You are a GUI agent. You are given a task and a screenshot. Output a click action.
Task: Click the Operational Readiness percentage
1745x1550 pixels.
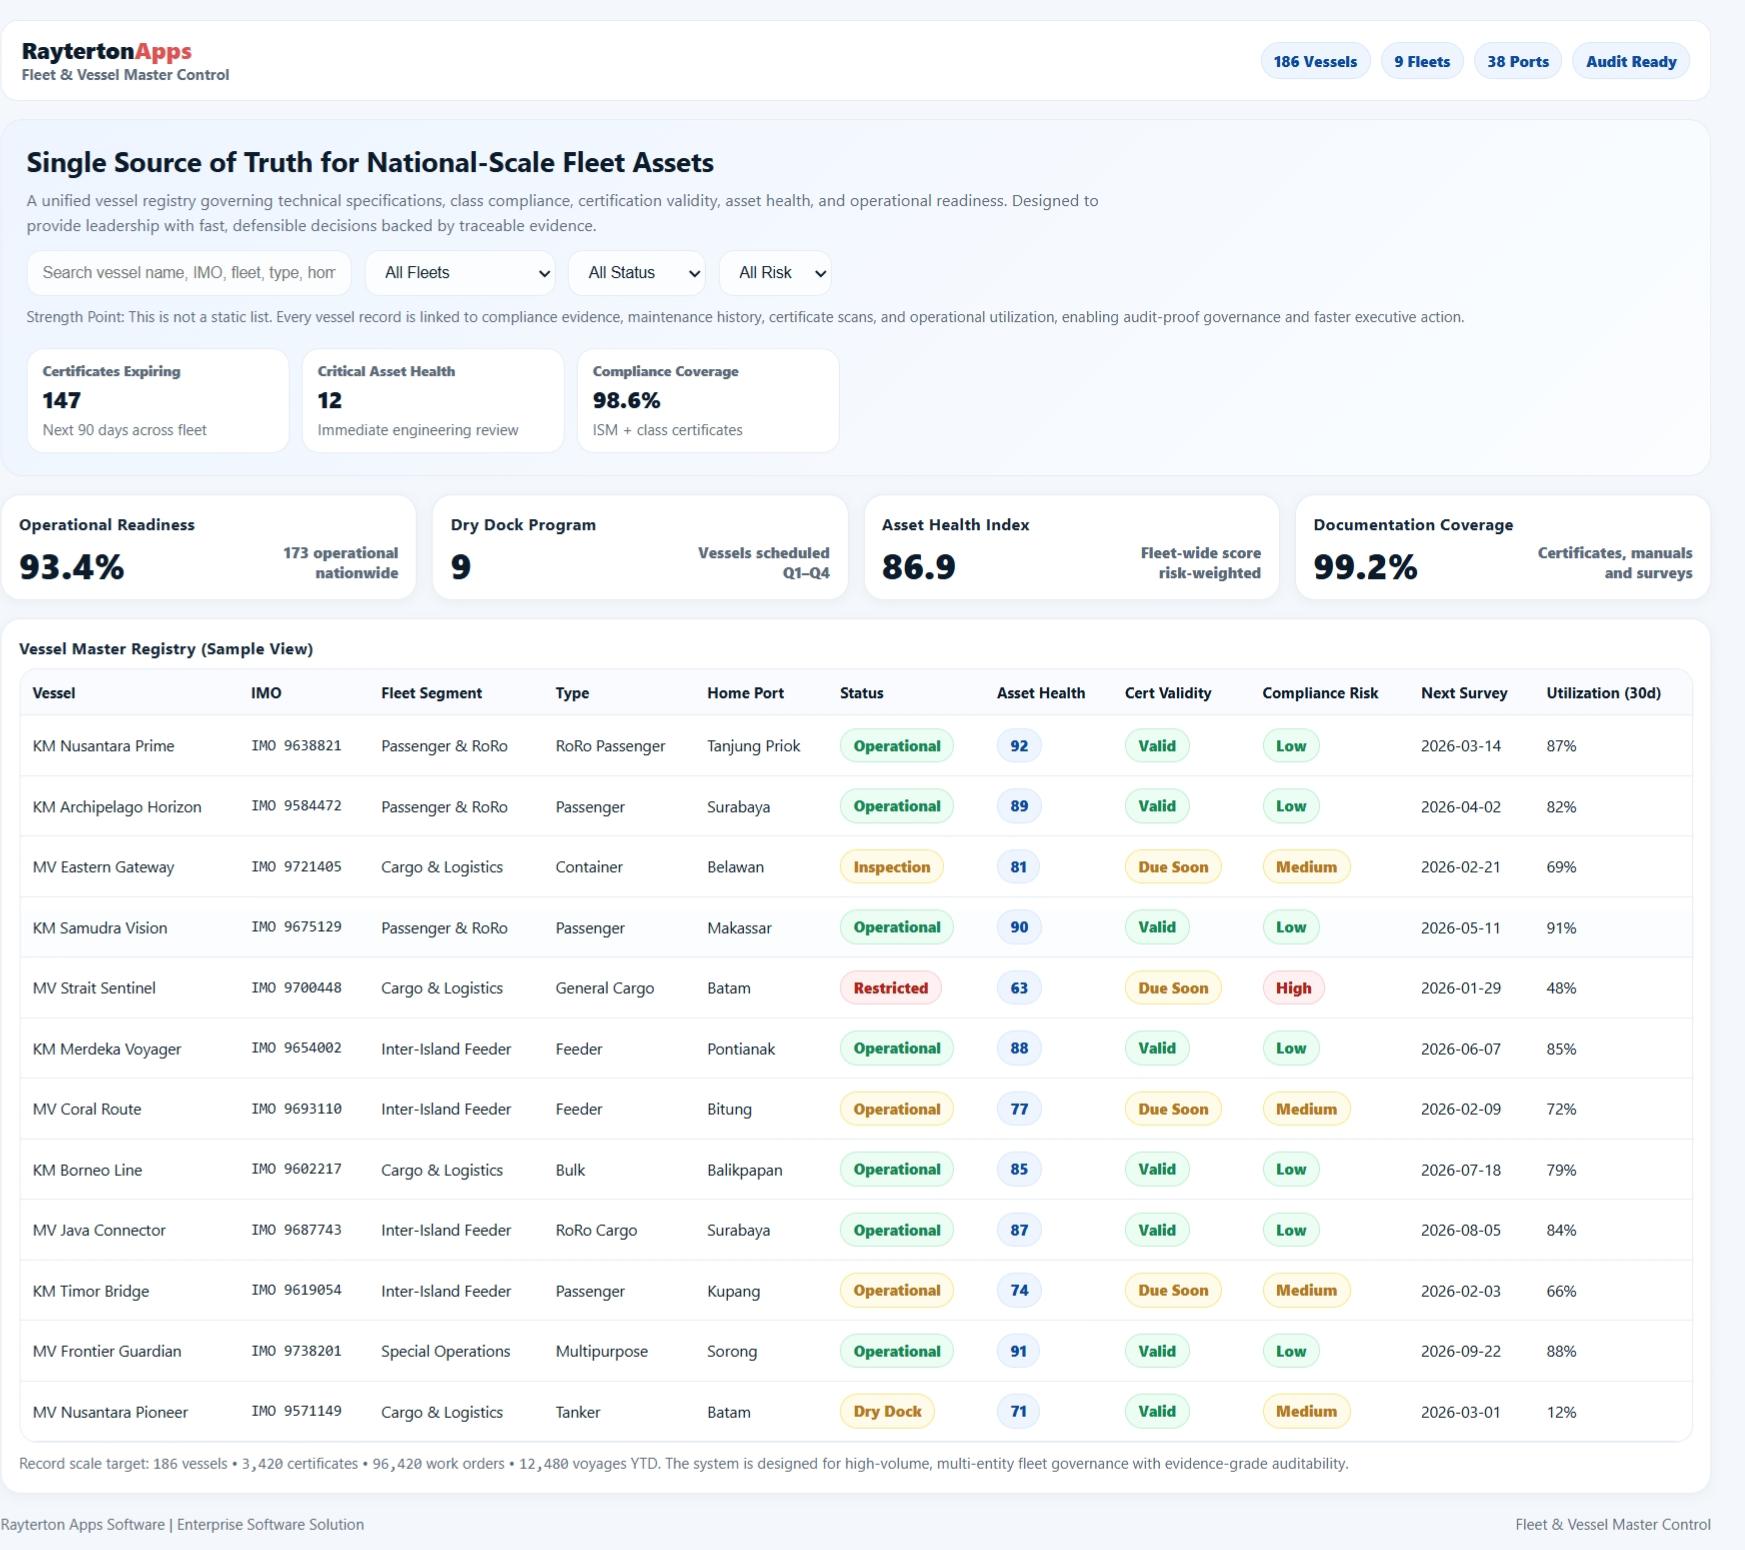[71, 566]
